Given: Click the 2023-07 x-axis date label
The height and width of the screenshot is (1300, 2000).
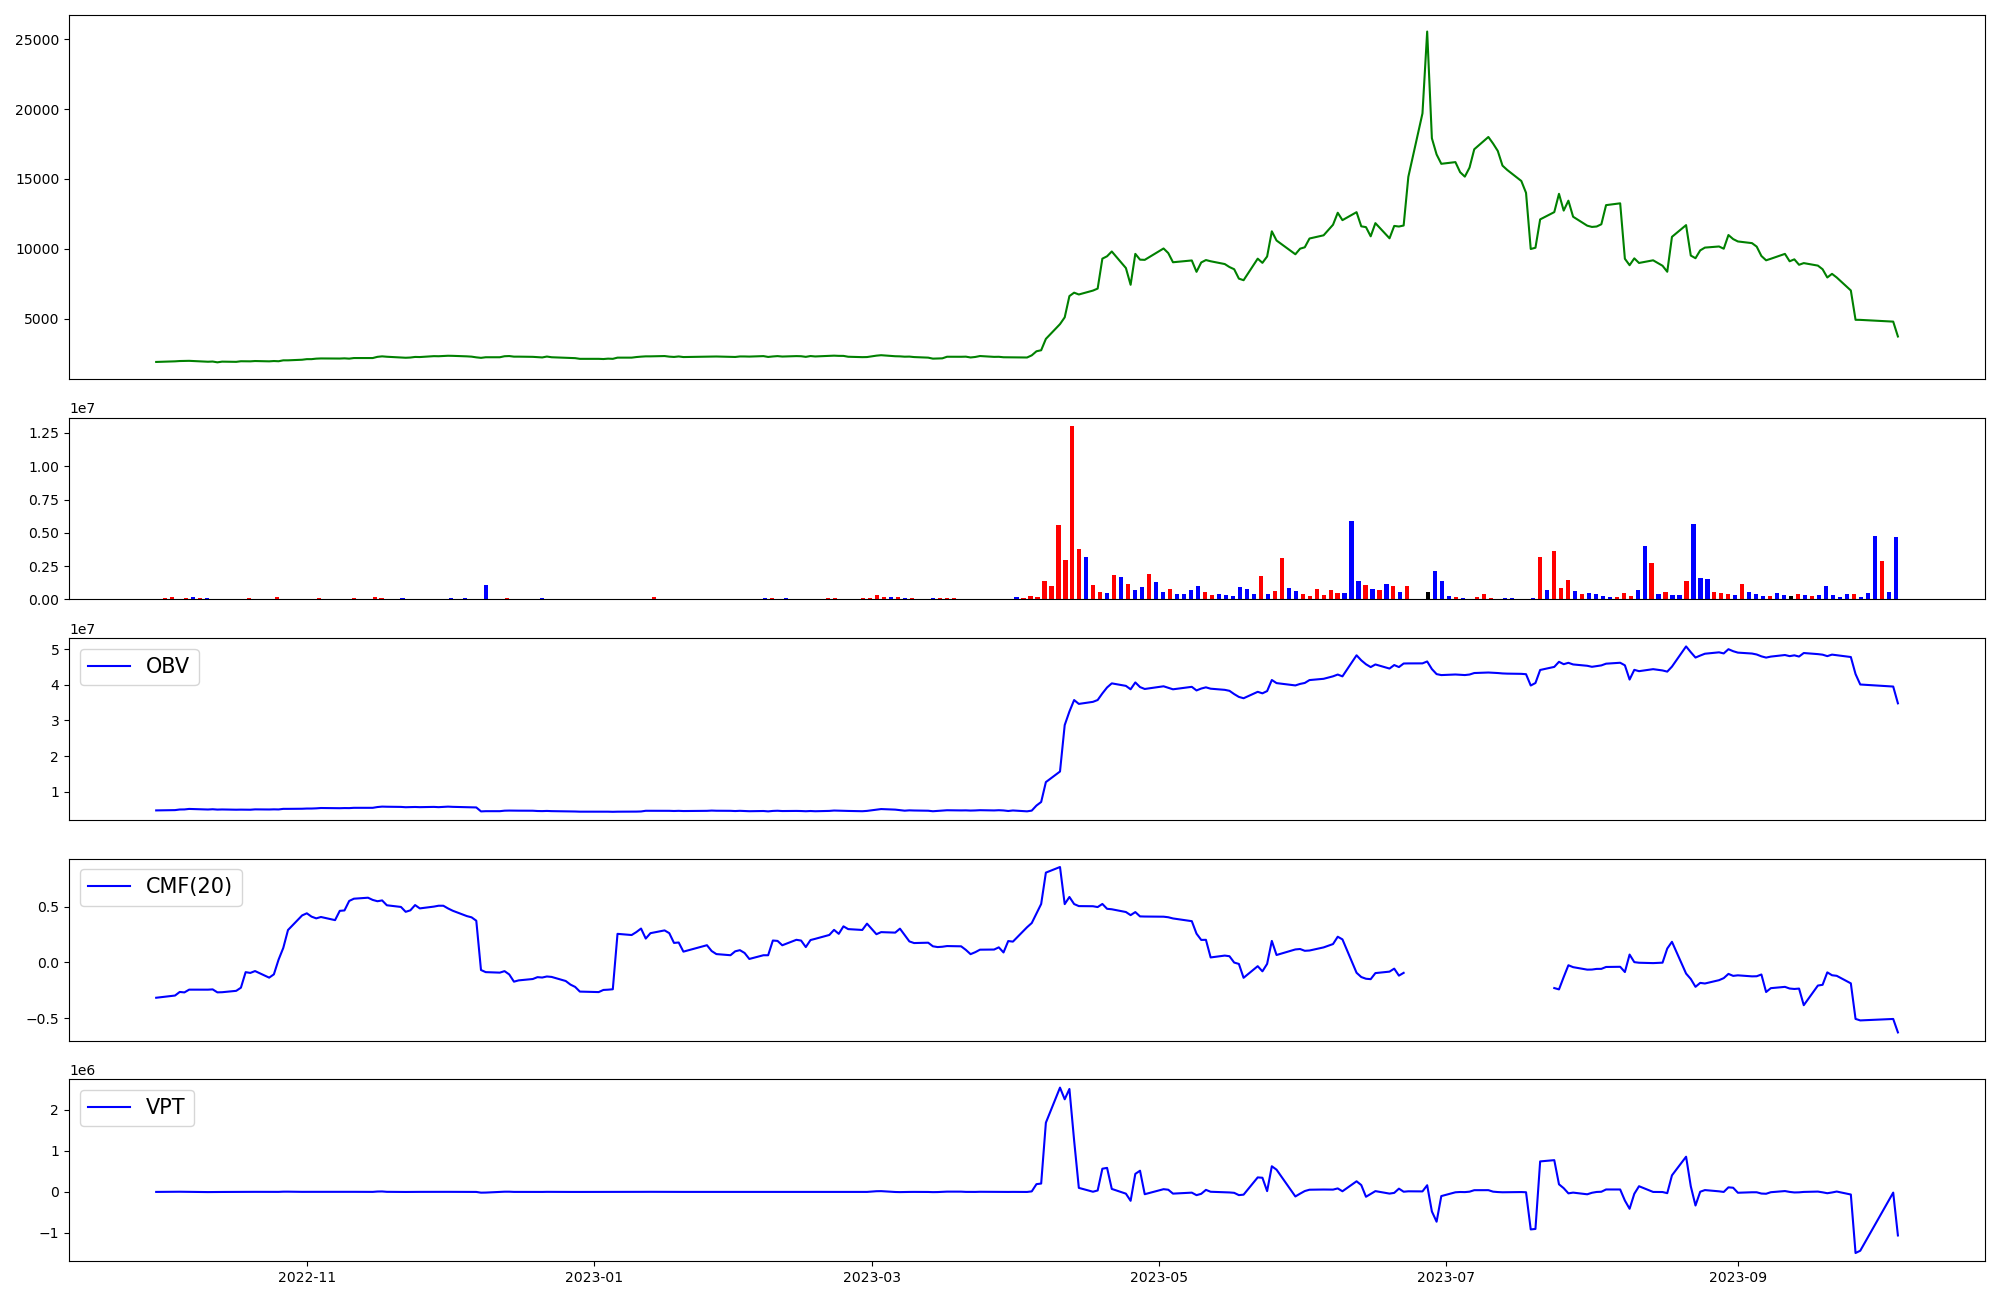Looking at the screenshot, I should click(x=1446, y=1277).
